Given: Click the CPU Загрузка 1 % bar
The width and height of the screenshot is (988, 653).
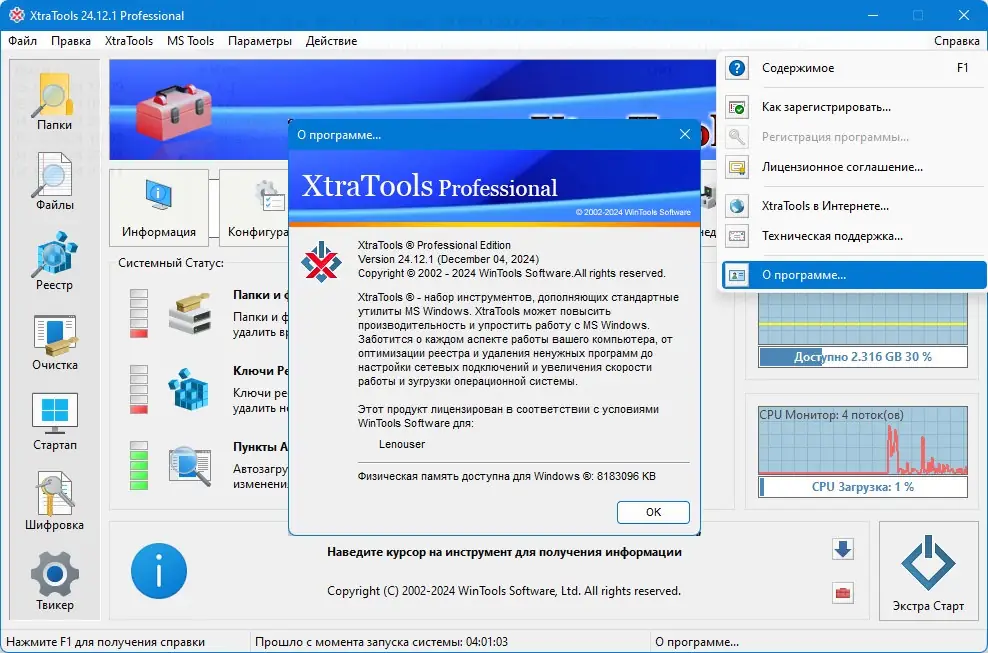Looking at the screenshot, I should (x=863, y=487).
